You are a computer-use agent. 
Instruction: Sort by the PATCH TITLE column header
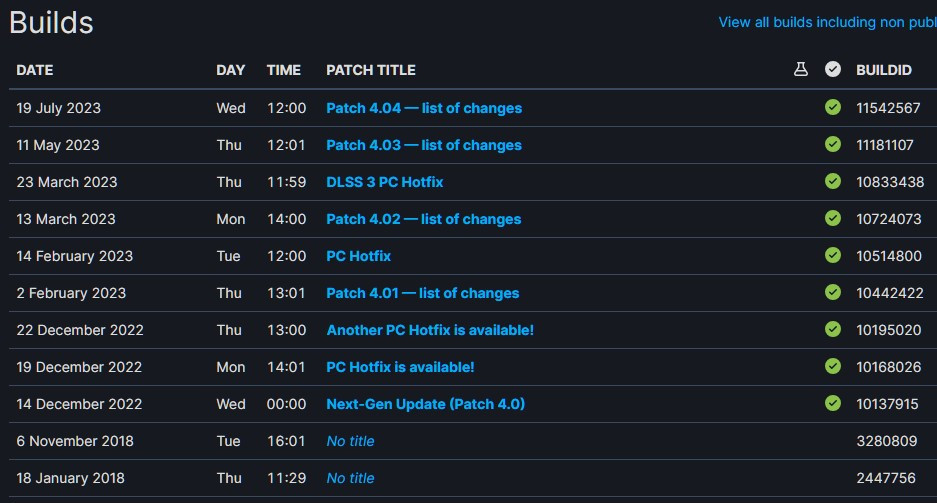[370, 70]
